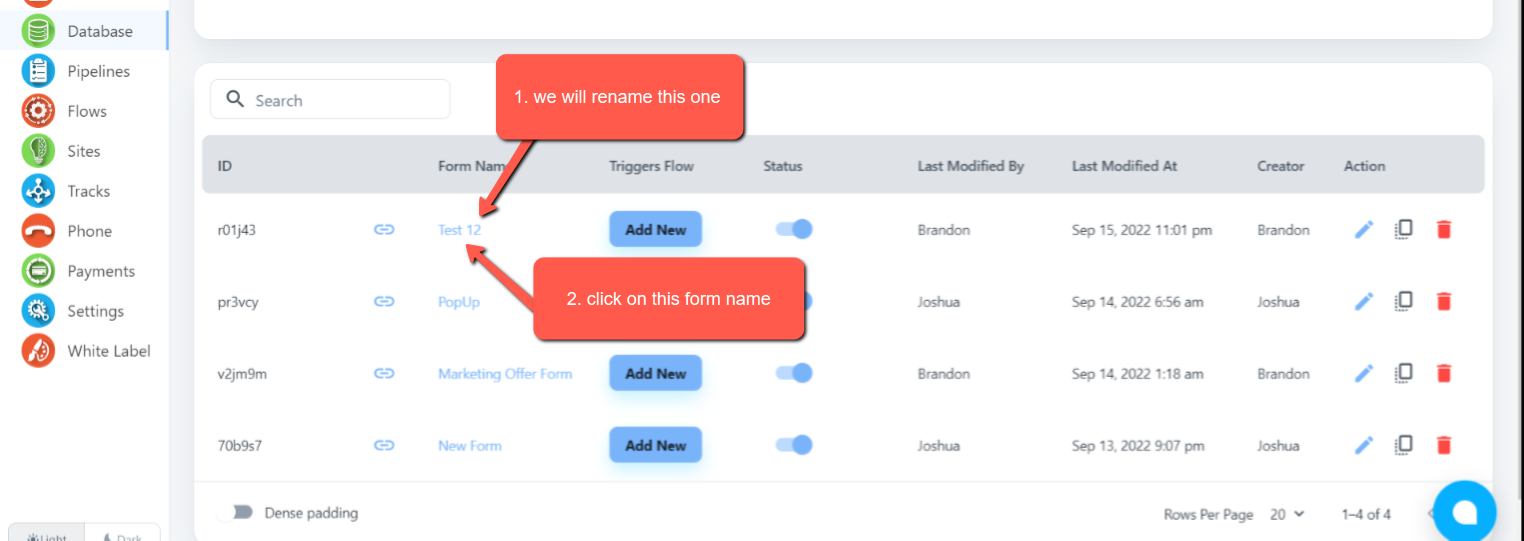Open the White Label section

[108, 351]
